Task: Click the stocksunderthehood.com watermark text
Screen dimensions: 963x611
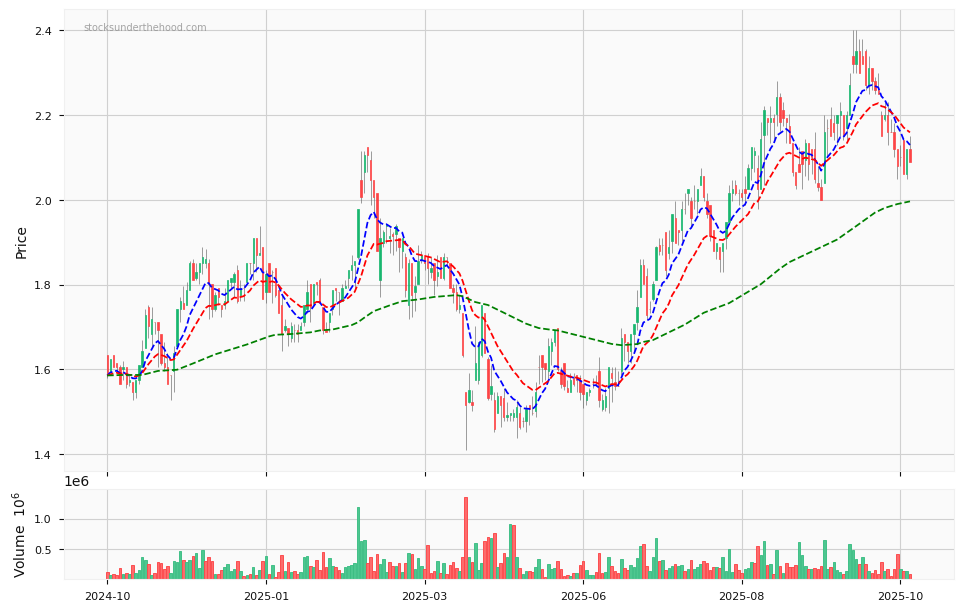Action: (145, 28)
